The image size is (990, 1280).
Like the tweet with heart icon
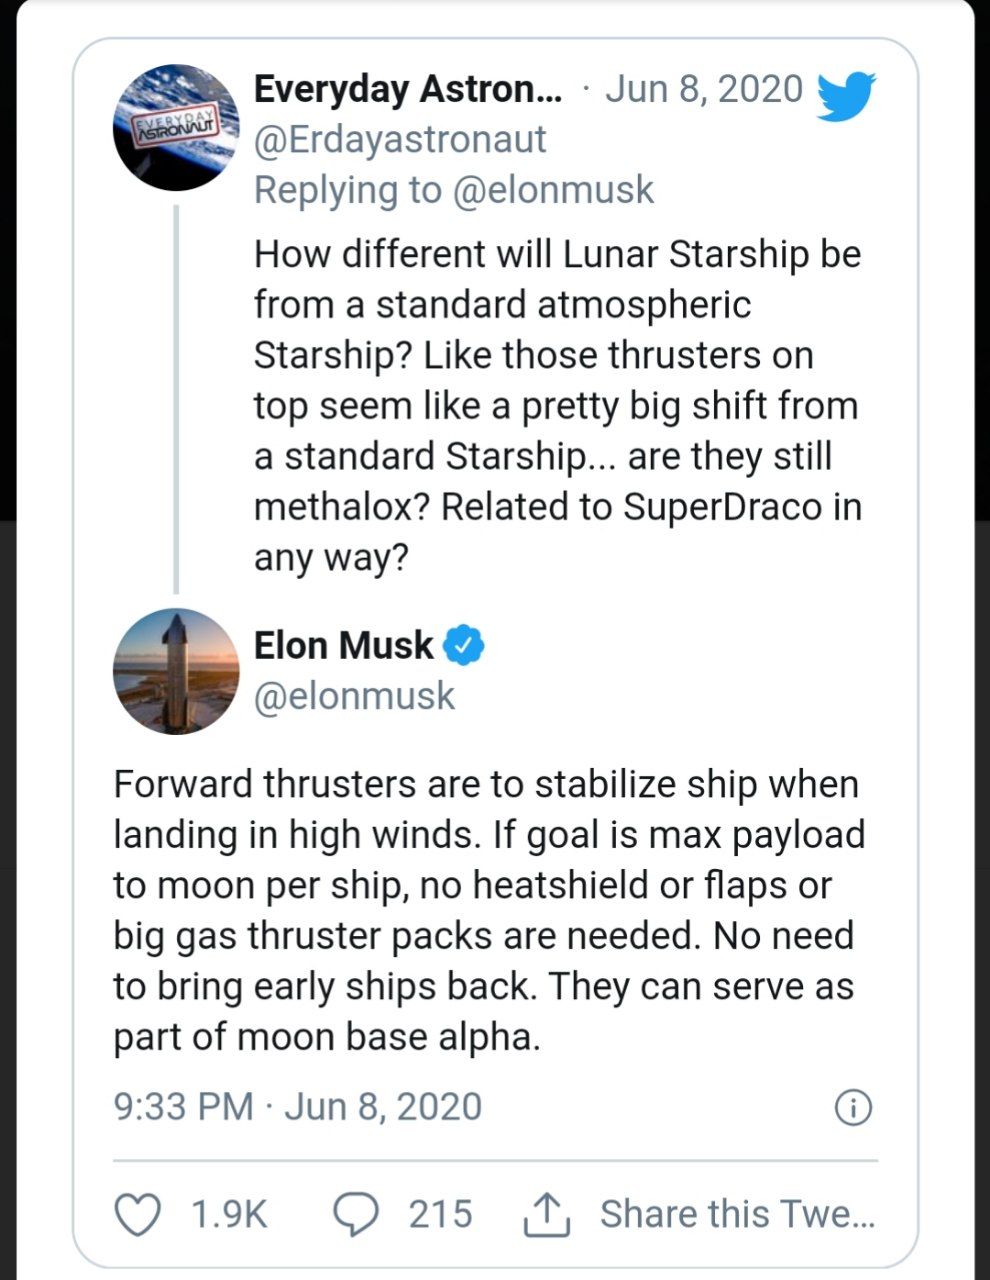tap(138, 1214)
